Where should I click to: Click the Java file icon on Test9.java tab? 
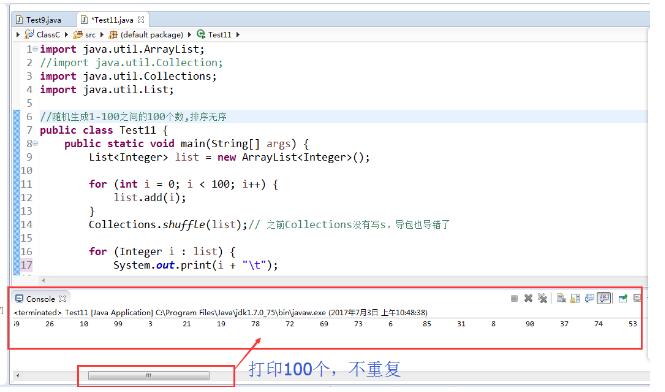click(20, 20)
